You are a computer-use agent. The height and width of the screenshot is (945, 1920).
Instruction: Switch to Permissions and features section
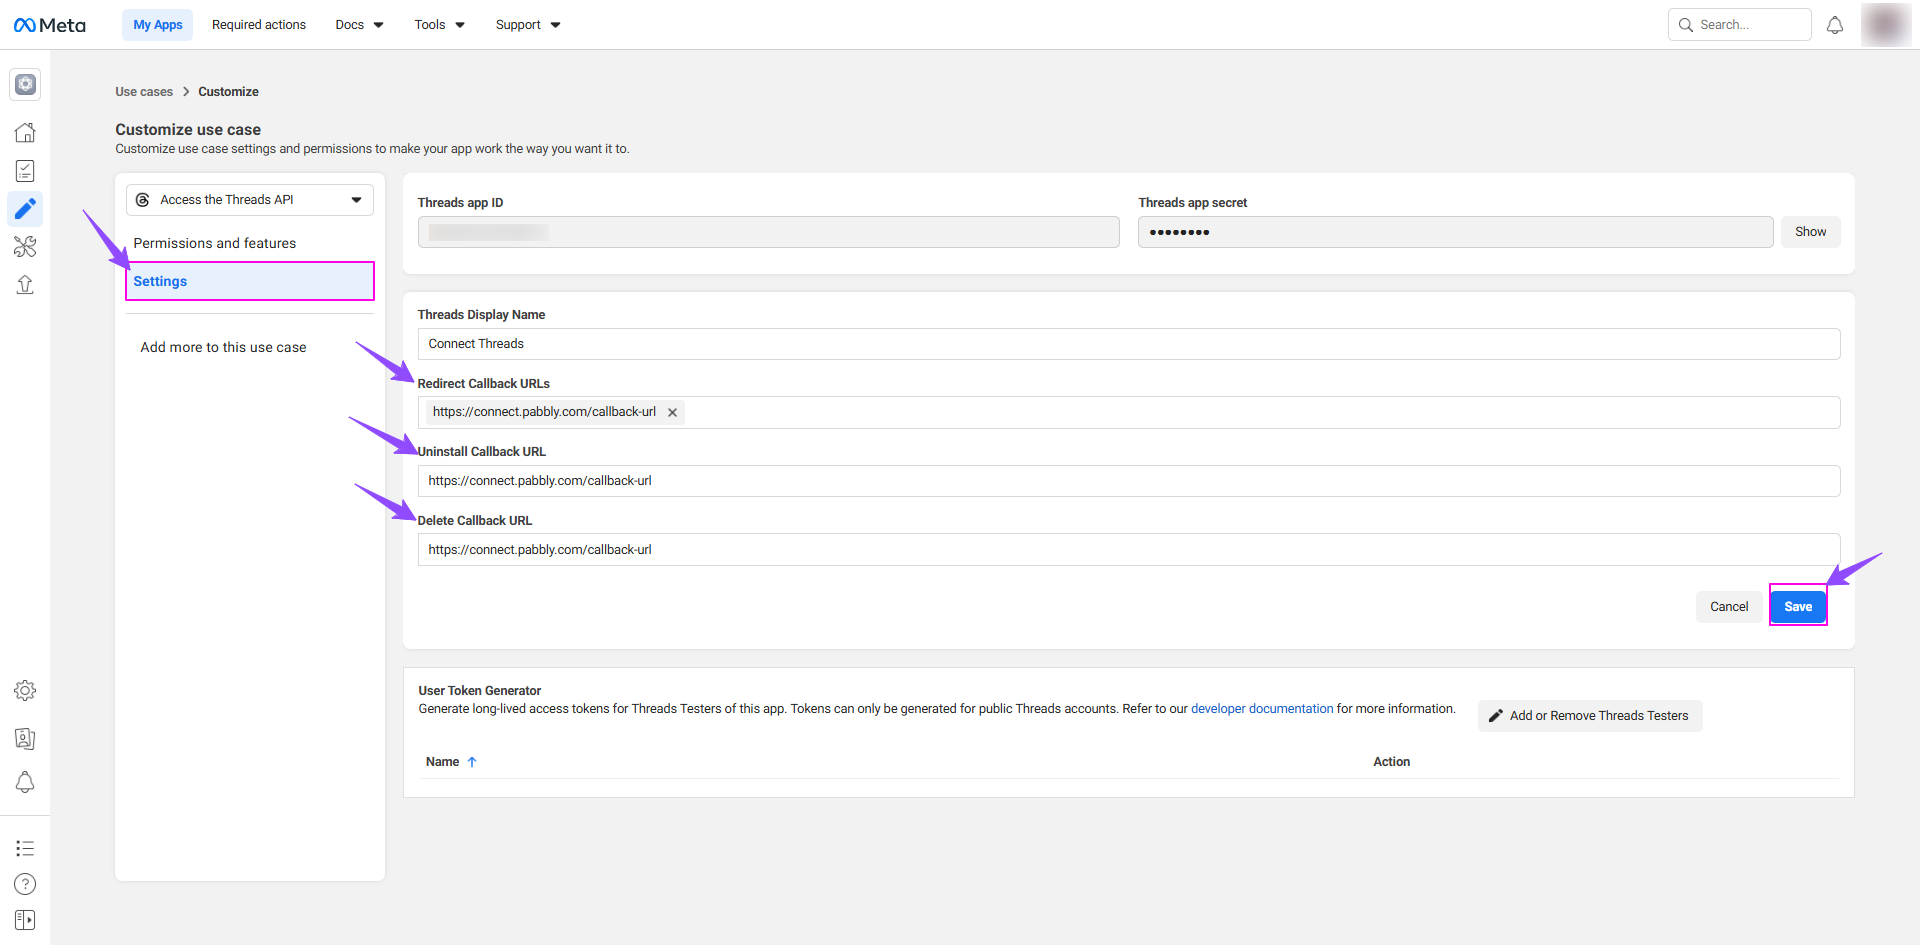click(215, 243)
